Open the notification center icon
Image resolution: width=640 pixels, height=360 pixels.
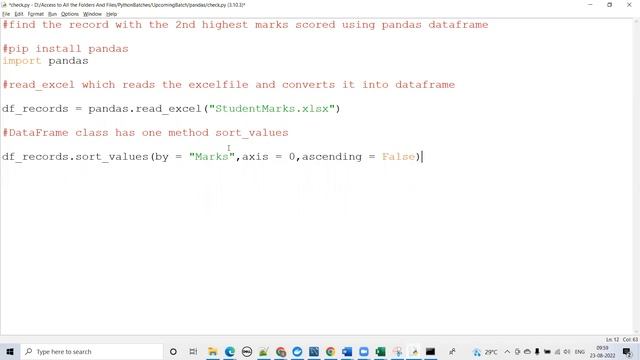click(627, 351)
